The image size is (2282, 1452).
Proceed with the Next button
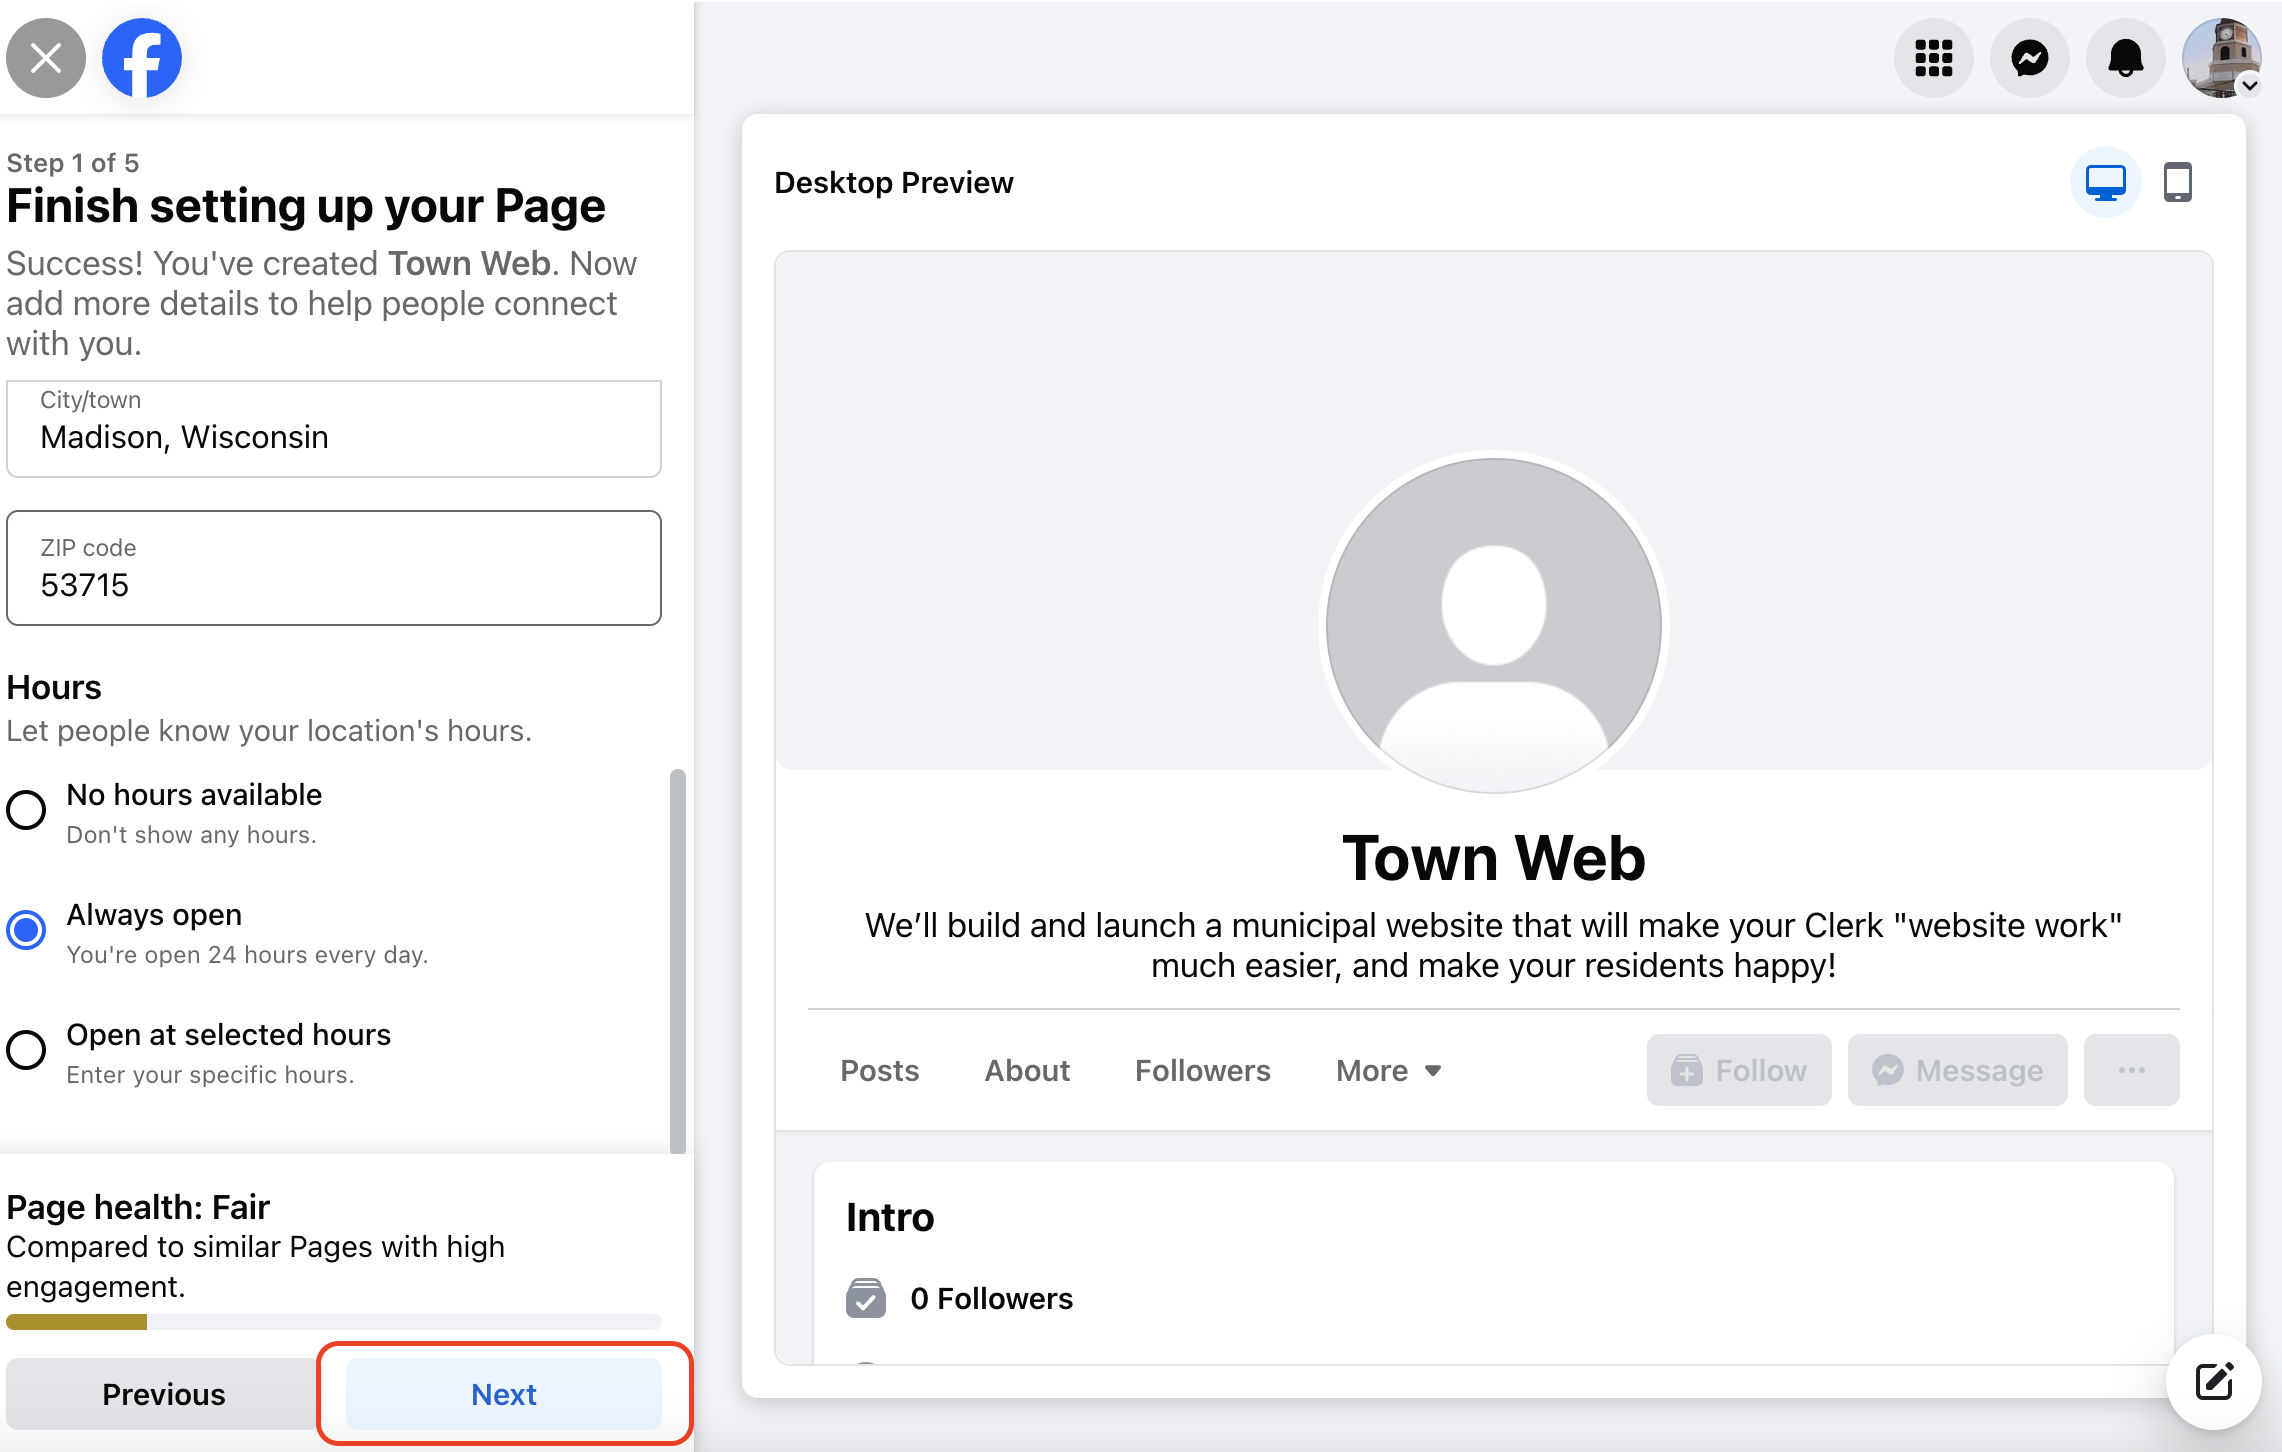pos(504,1394)
